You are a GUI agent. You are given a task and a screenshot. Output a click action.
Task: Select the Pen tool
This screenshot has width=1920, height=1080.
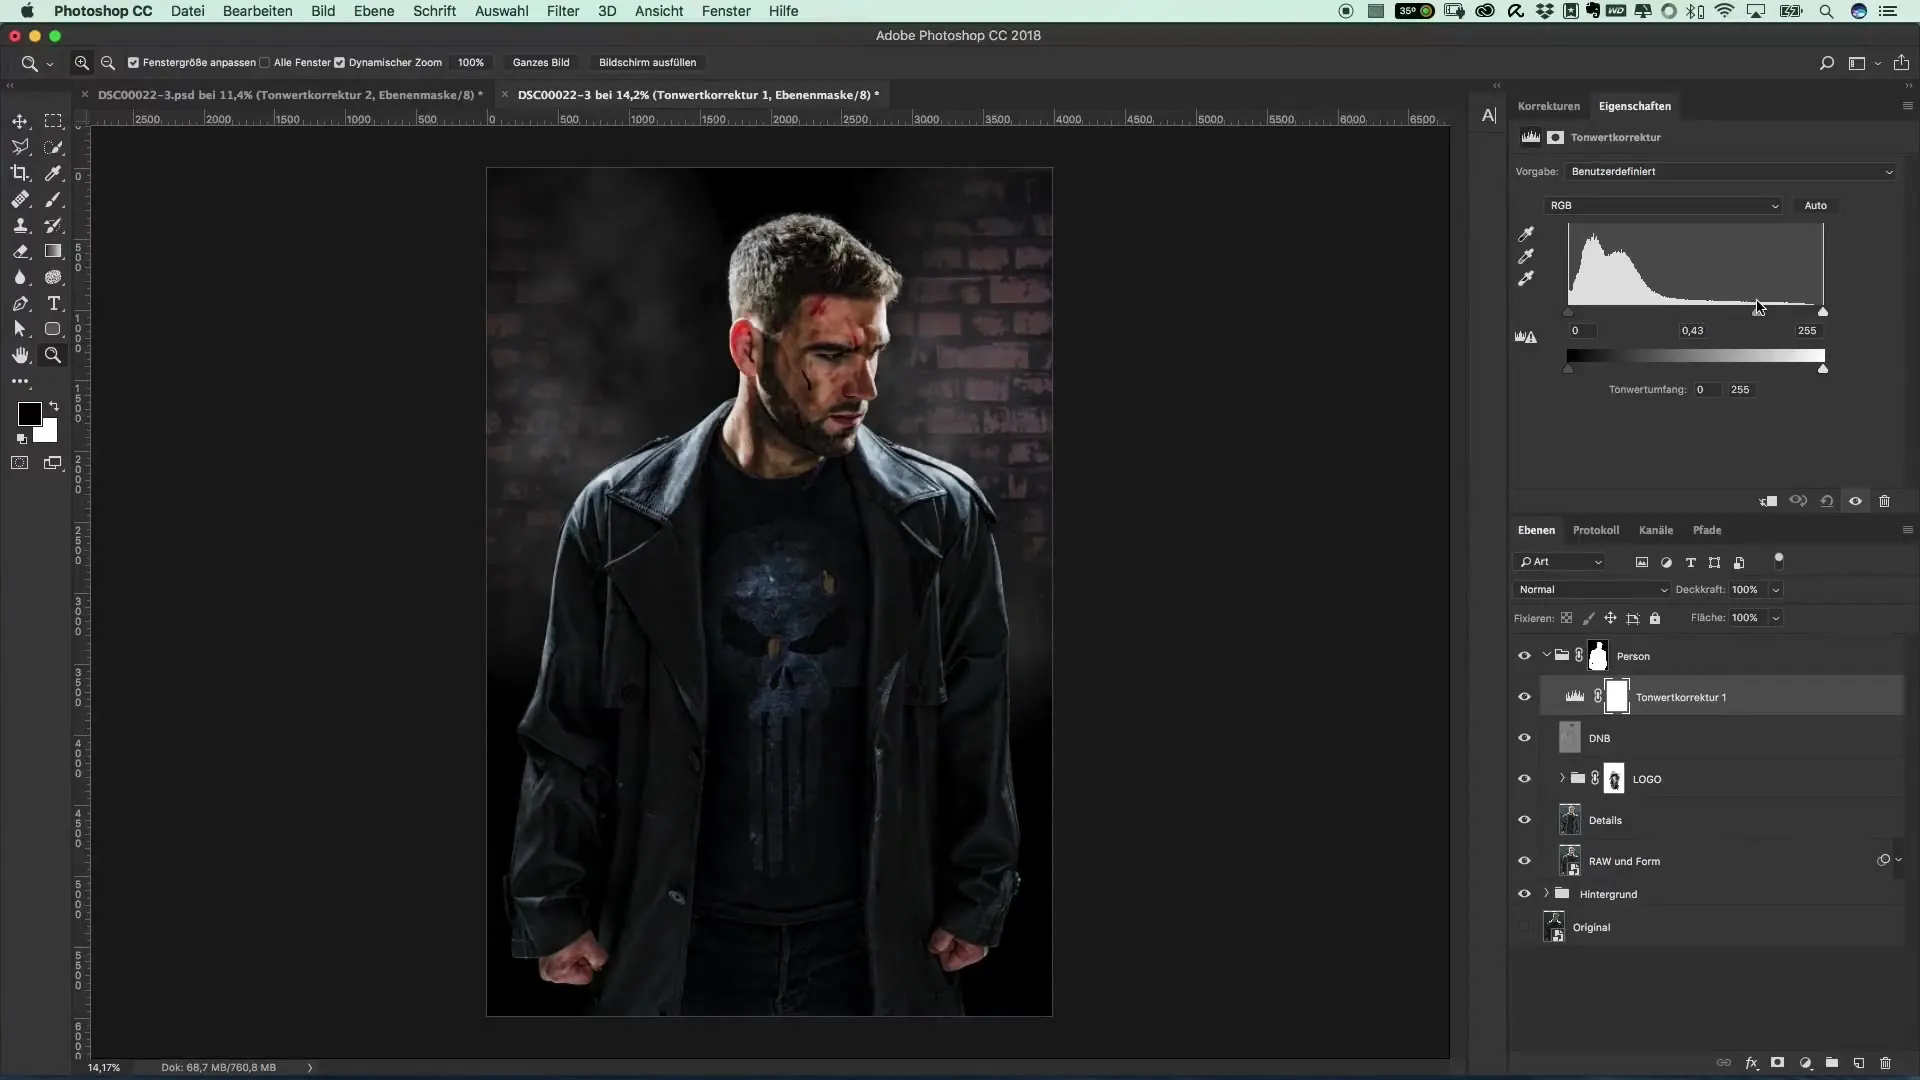tap(20, 303)
